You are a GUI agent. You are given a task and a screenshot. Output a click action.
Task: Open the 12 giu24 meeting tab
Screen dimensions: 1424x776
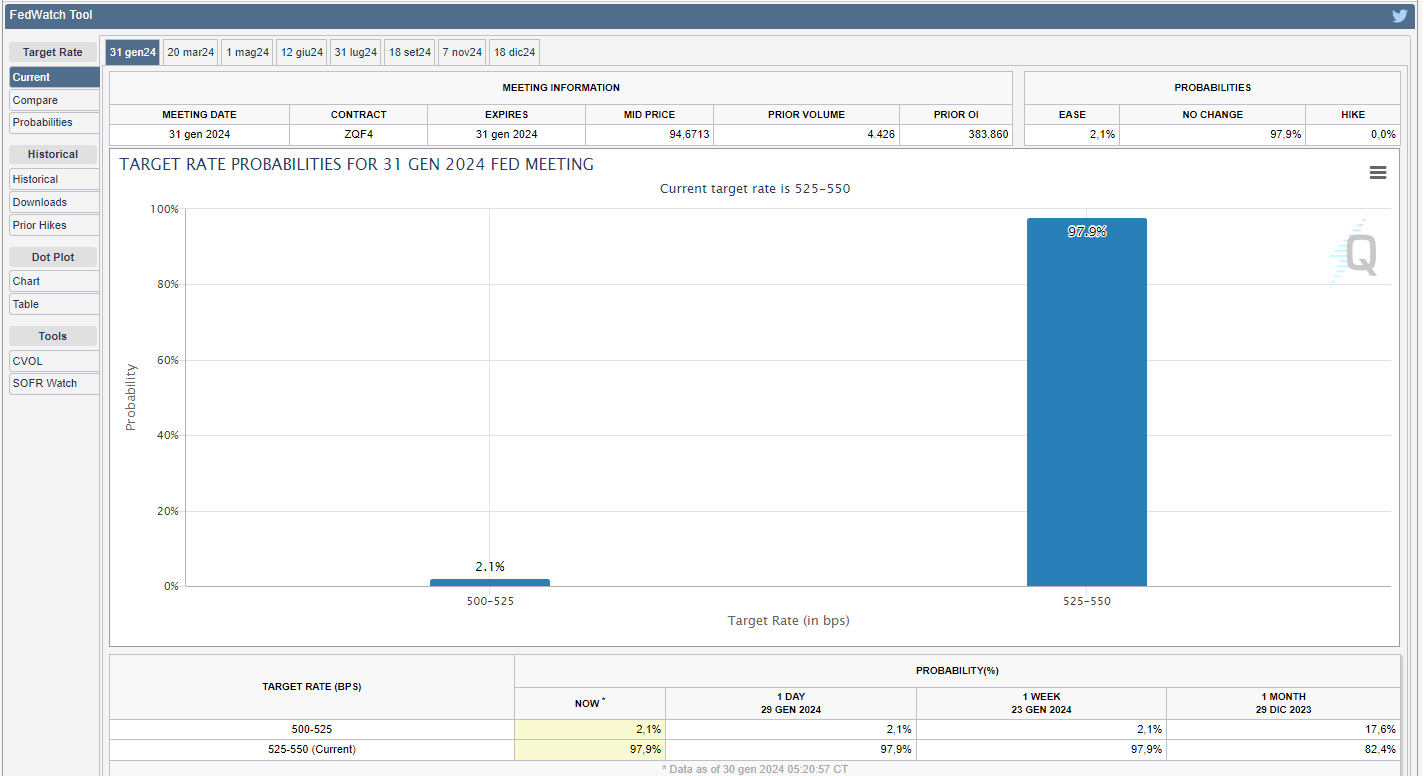302,52
